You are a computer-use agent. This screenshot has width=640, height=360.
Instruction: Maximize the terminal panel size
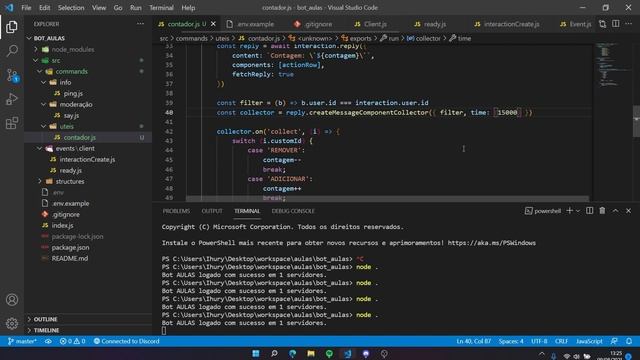[616, 211]
